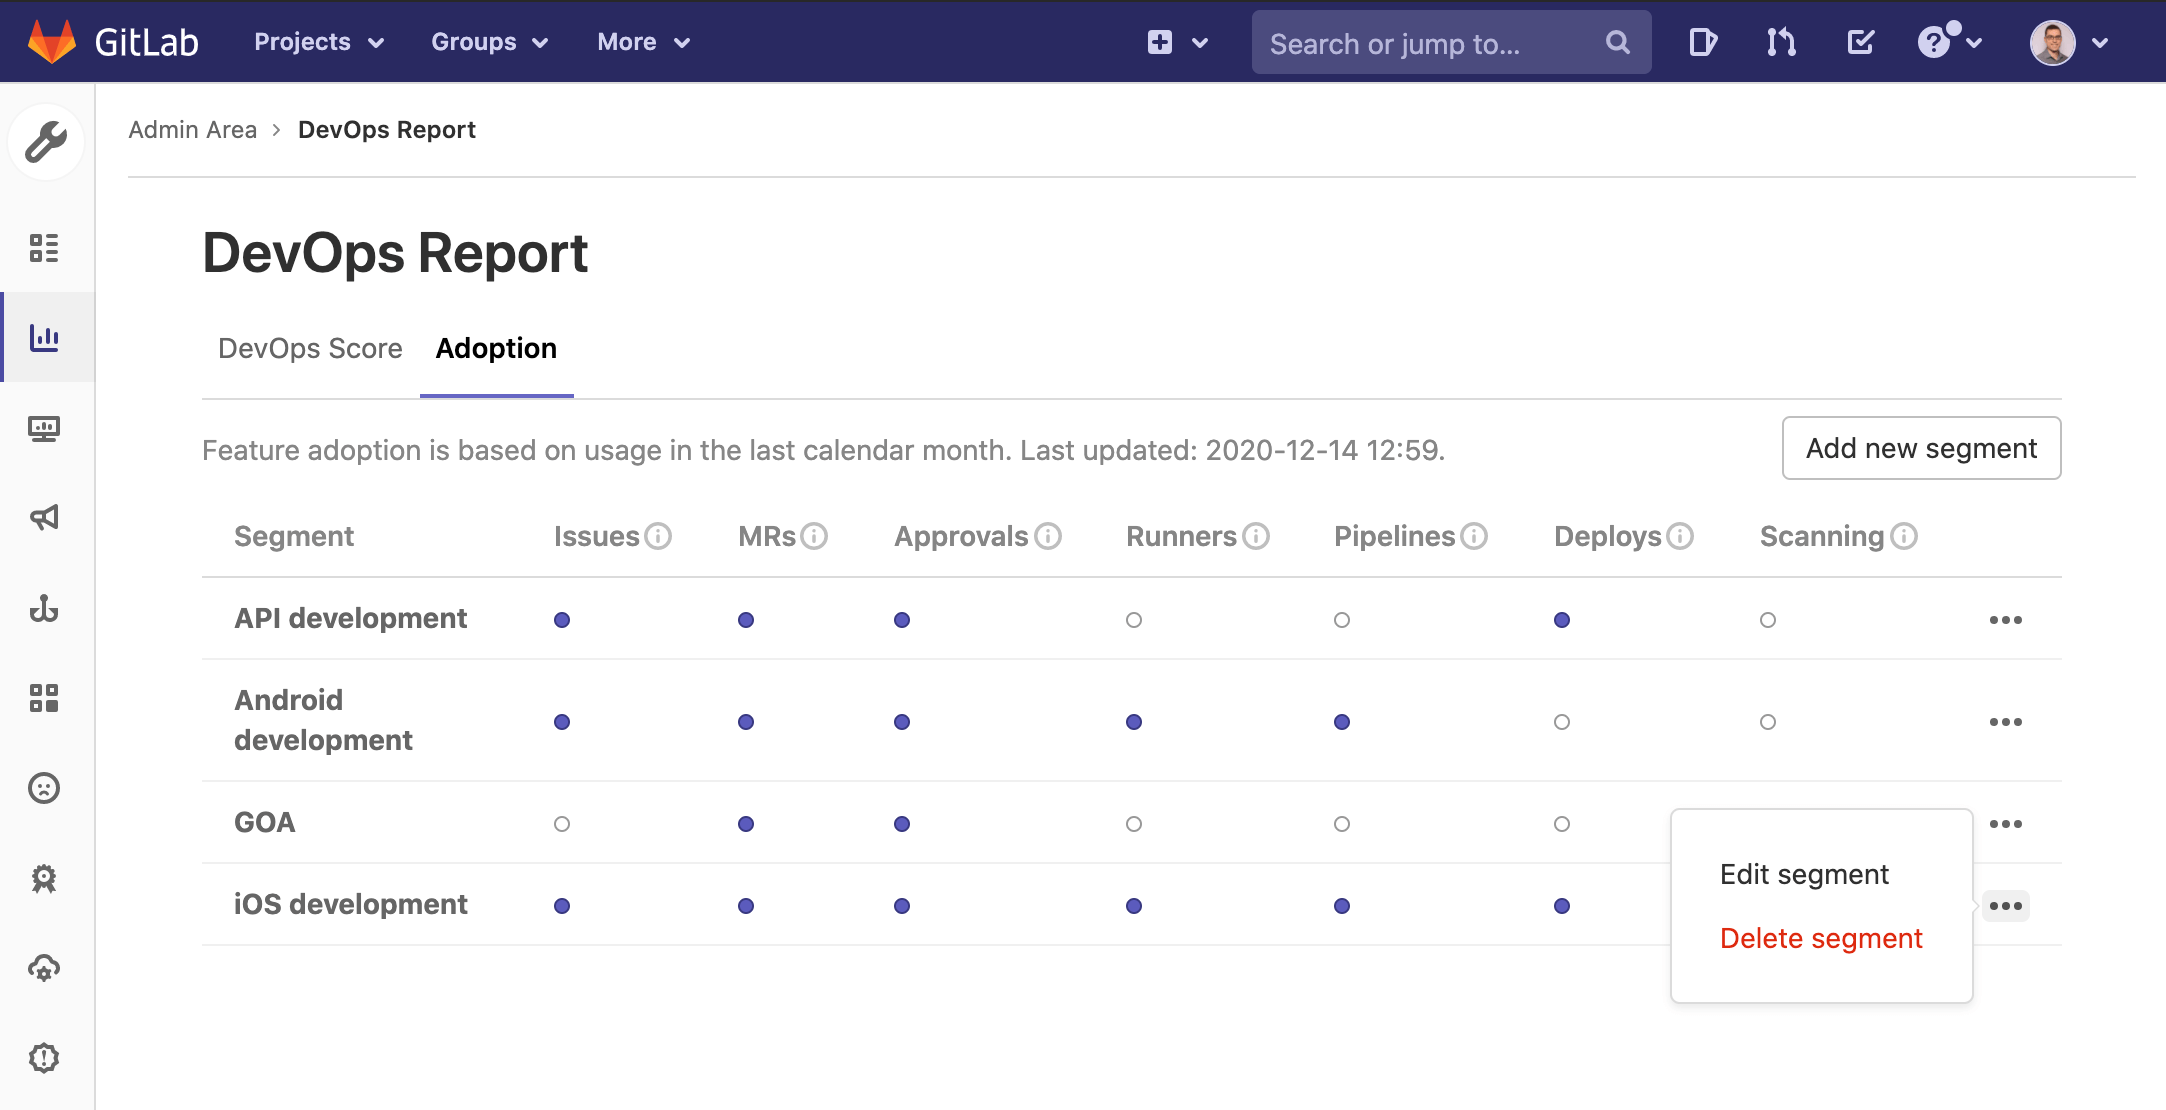Image resolution: width=2166 pixels, height=1110 pixels.
Task: Open the Analytics chart icon in sidebar
Action: click(x=44, y=337)
